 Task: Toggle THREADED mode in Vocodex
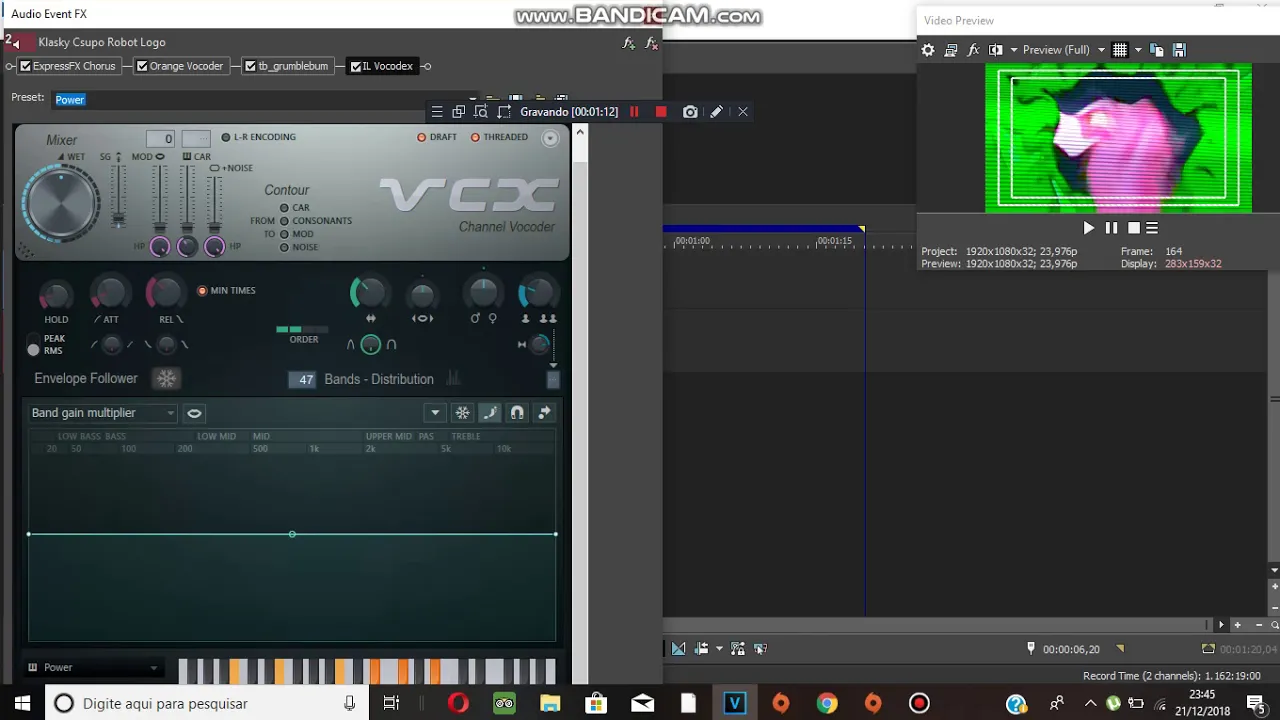click(x=499, y=137)
